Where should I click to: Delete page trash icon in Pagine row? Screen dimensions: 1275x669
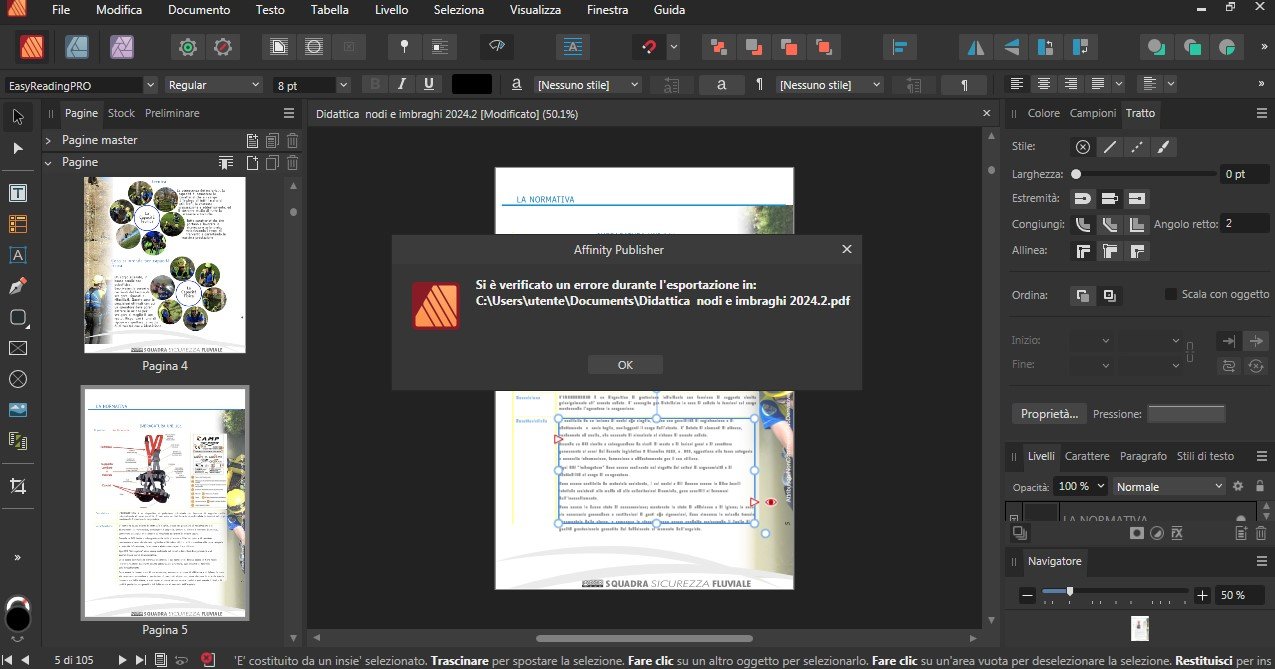tap(293, 162)
